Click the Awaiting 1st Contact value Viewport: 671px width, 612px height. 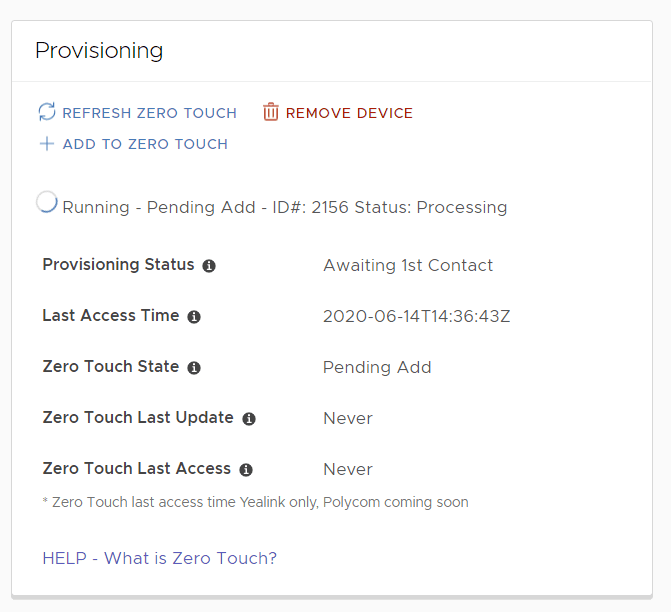pyautogui.click(x=408, y=266)
